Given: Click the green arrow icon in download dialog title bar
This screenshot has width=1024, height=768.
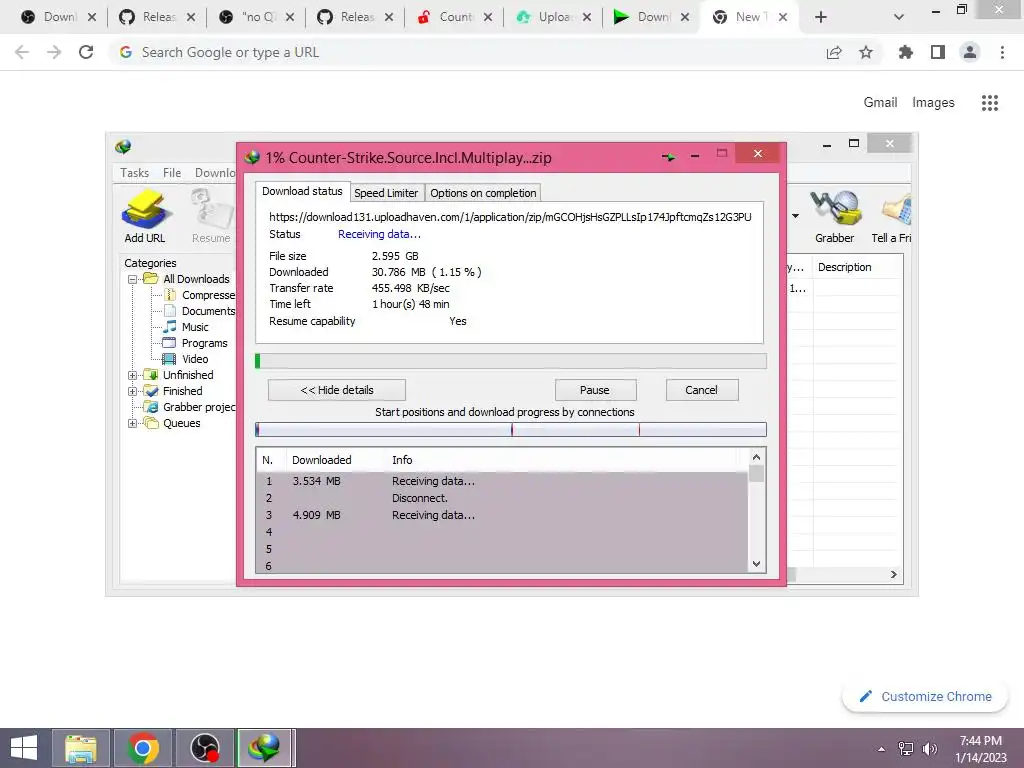Looking at the screenshot, I should (x=668, y=156).
